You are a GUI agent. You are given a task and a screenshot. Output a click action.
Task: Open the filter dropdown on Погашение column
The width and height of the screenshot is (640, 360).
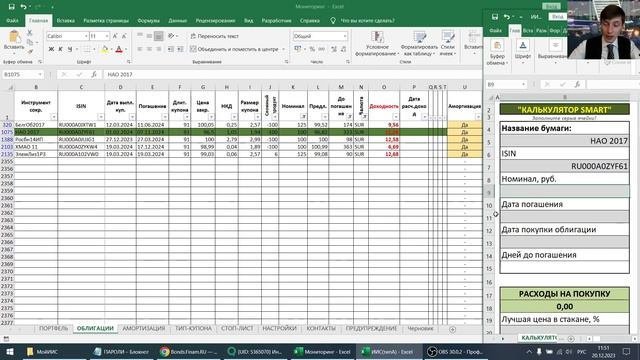pyautogui.click(x=164, y=117)
